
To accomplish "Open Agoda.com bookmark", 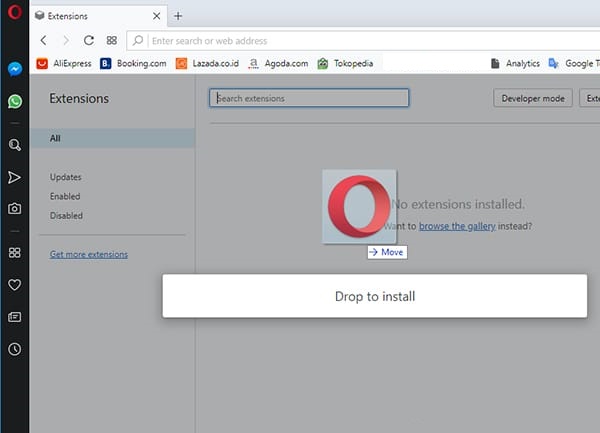I will coord(278,63).
